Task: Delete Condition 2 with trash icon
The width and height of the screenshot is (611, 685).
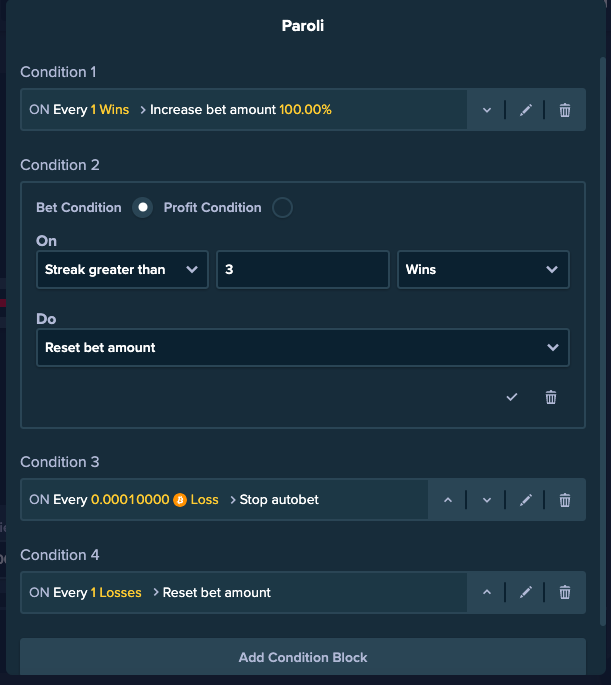Action: coord(551,397)
